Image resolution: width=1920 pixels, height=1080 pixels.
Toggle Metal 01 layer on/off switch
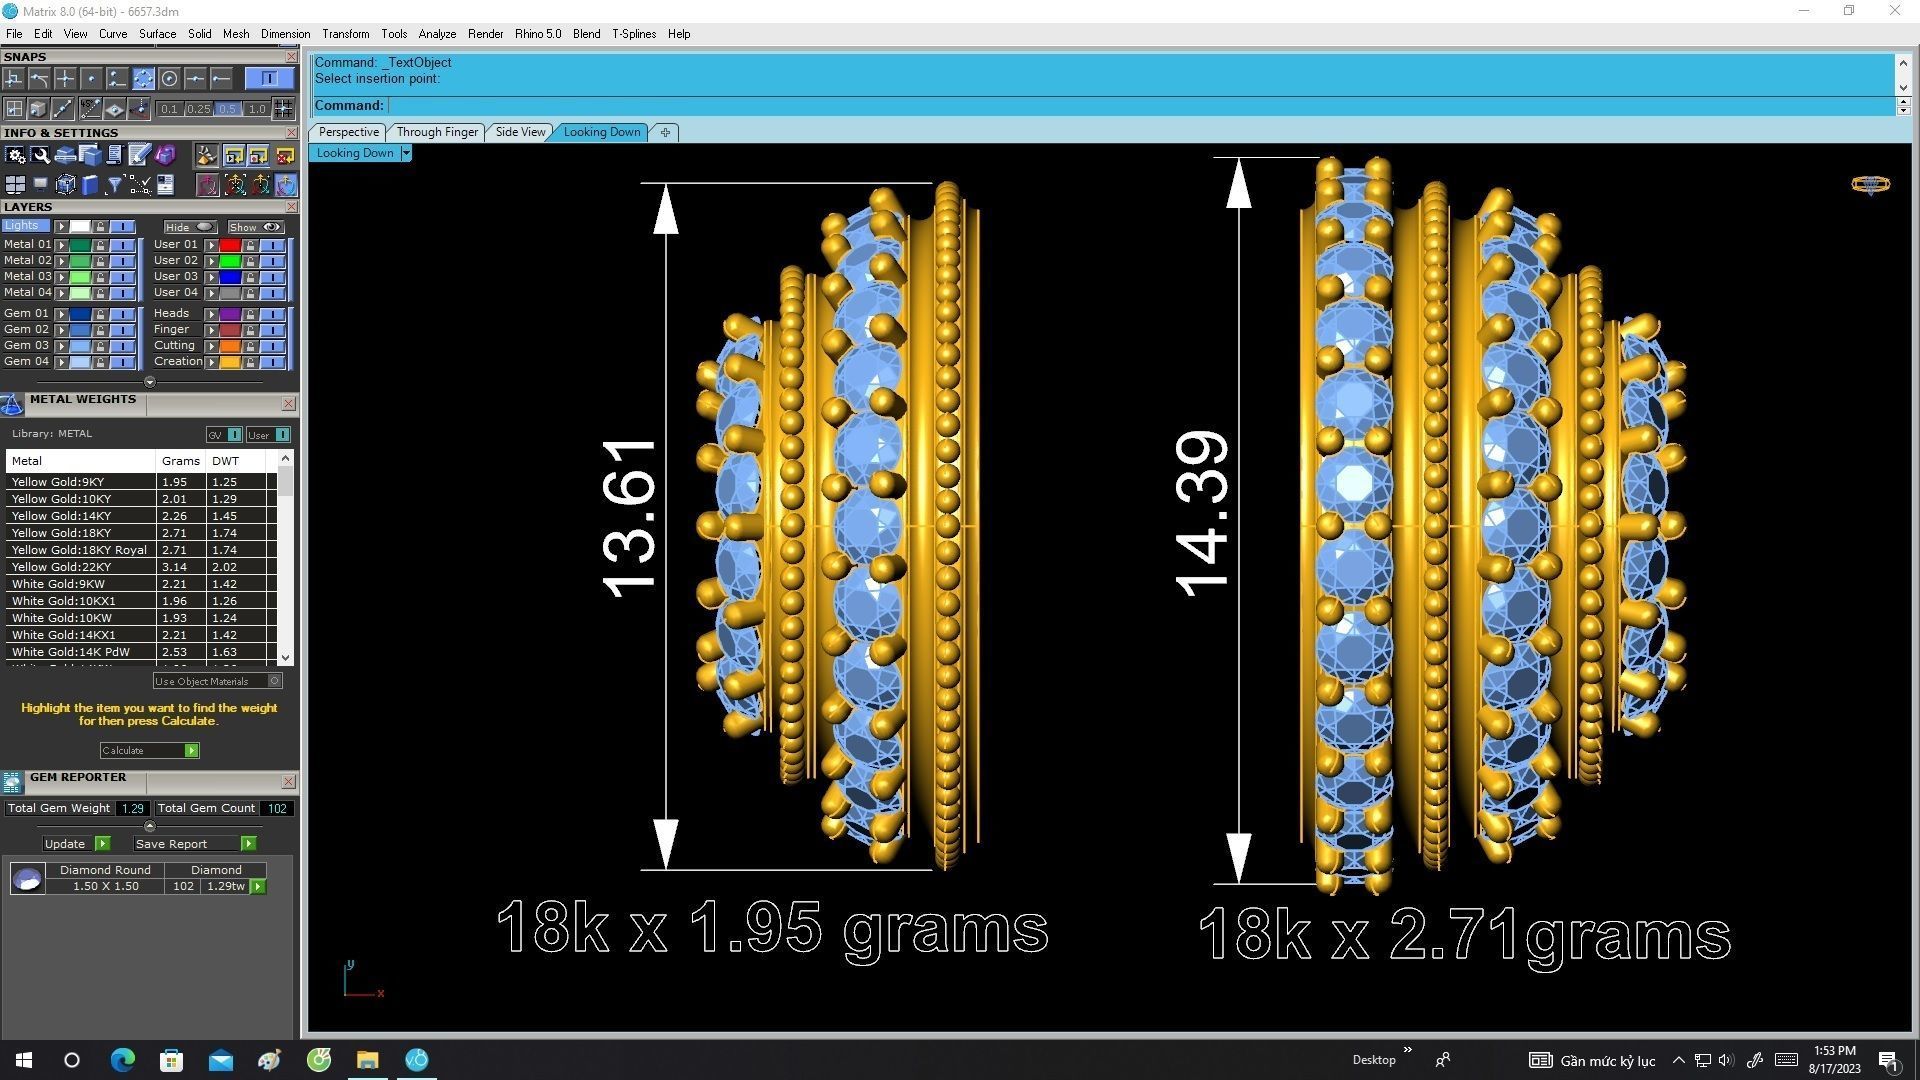pos(122,245)
